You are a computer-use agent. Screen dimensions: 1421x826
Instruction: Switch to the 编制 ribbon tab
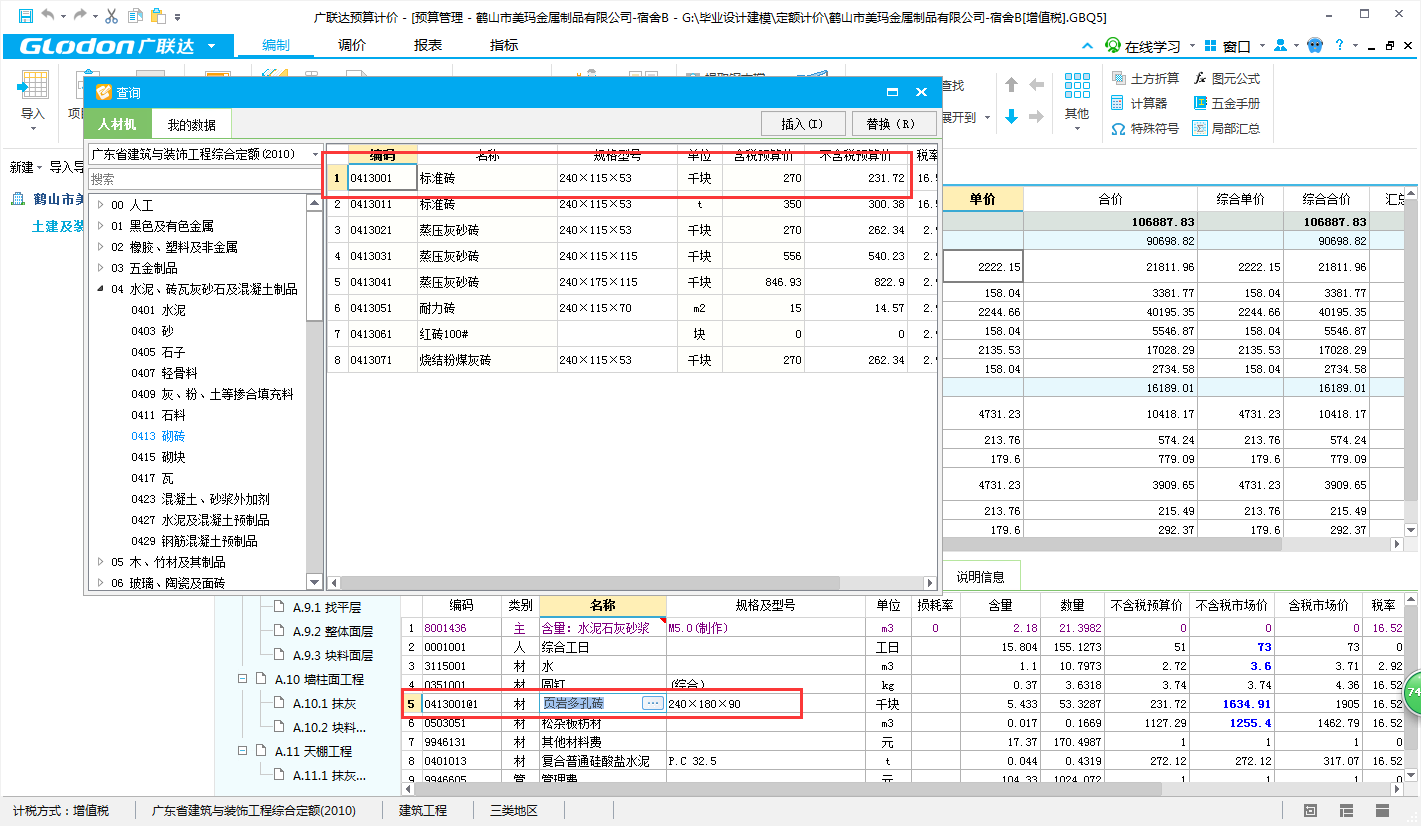276,46
